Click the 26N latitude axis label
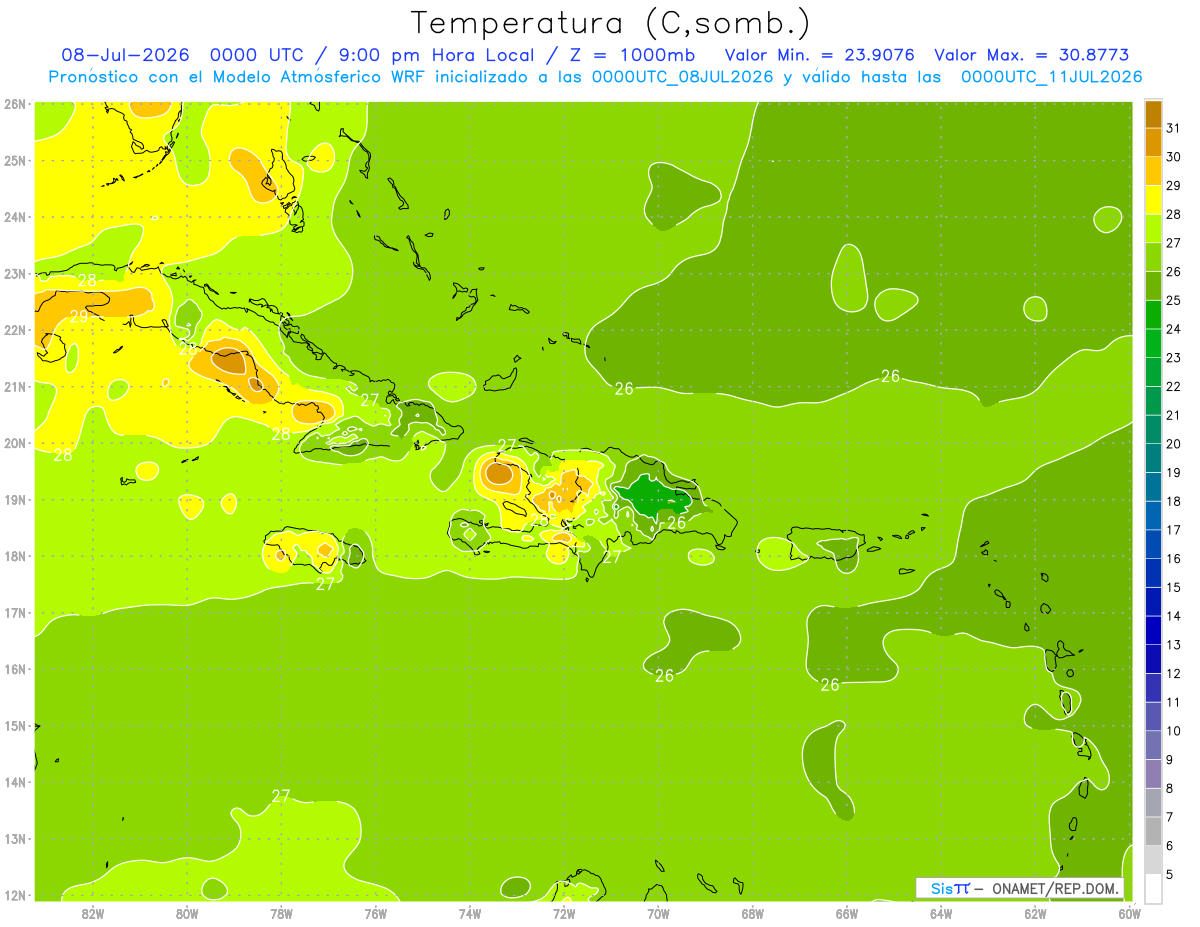The image size is (1200, 927). click(15, 104)
